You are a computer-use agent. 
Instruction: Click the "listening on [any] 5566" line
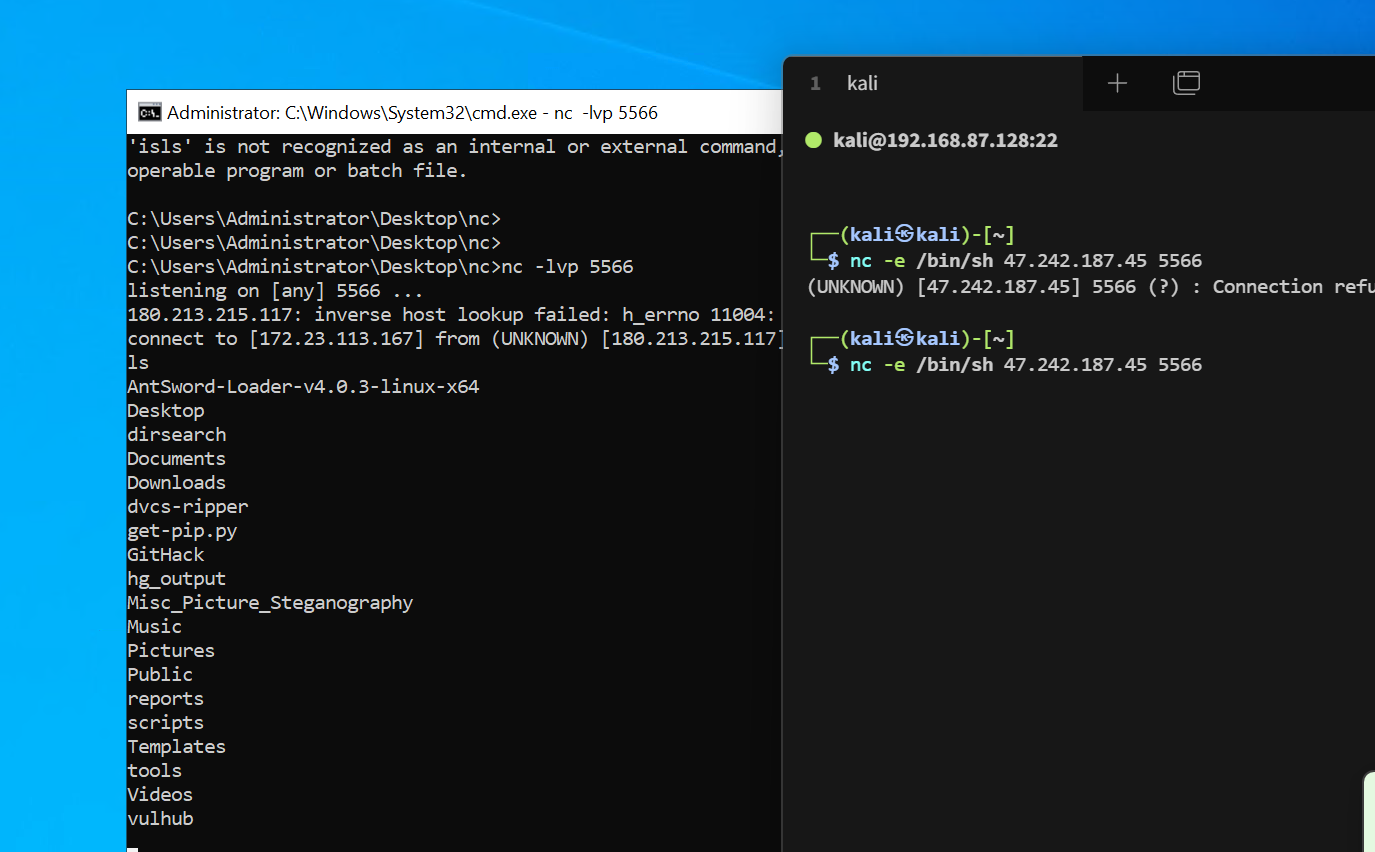275,291
